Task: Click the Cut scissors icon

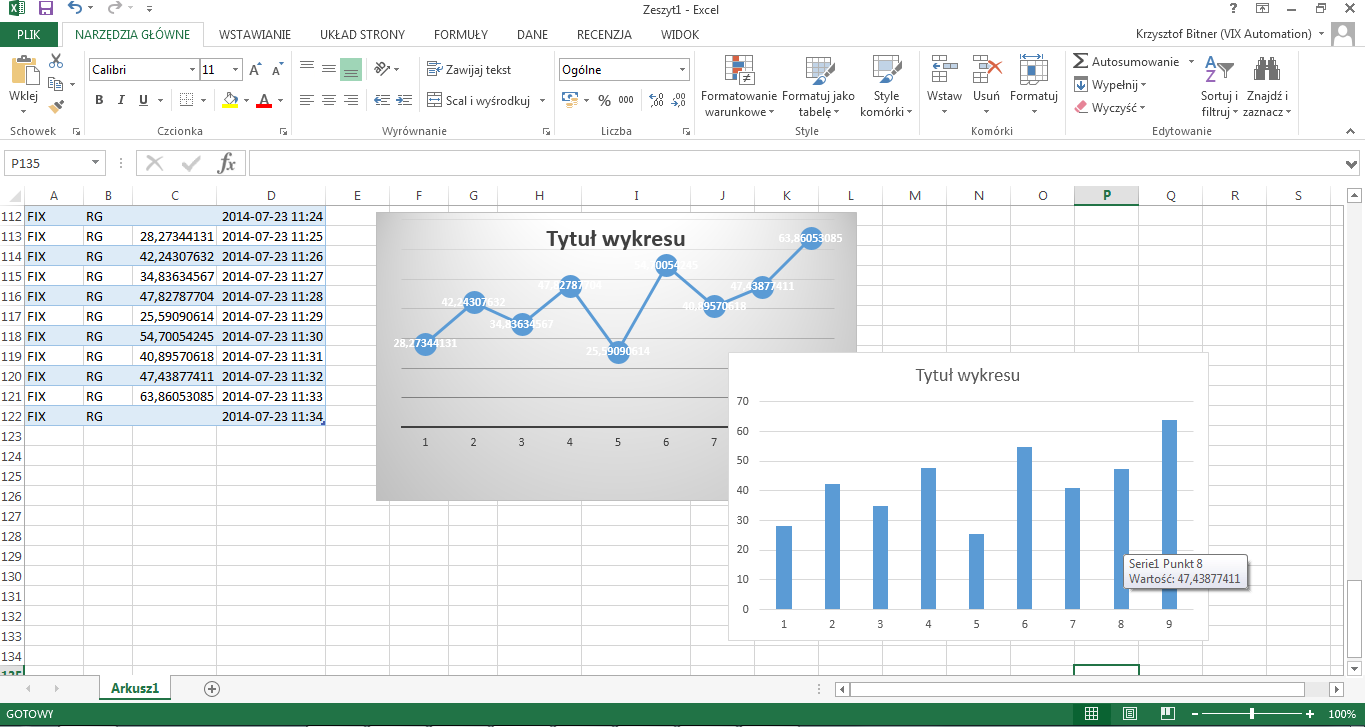Action: pos(56,62)
